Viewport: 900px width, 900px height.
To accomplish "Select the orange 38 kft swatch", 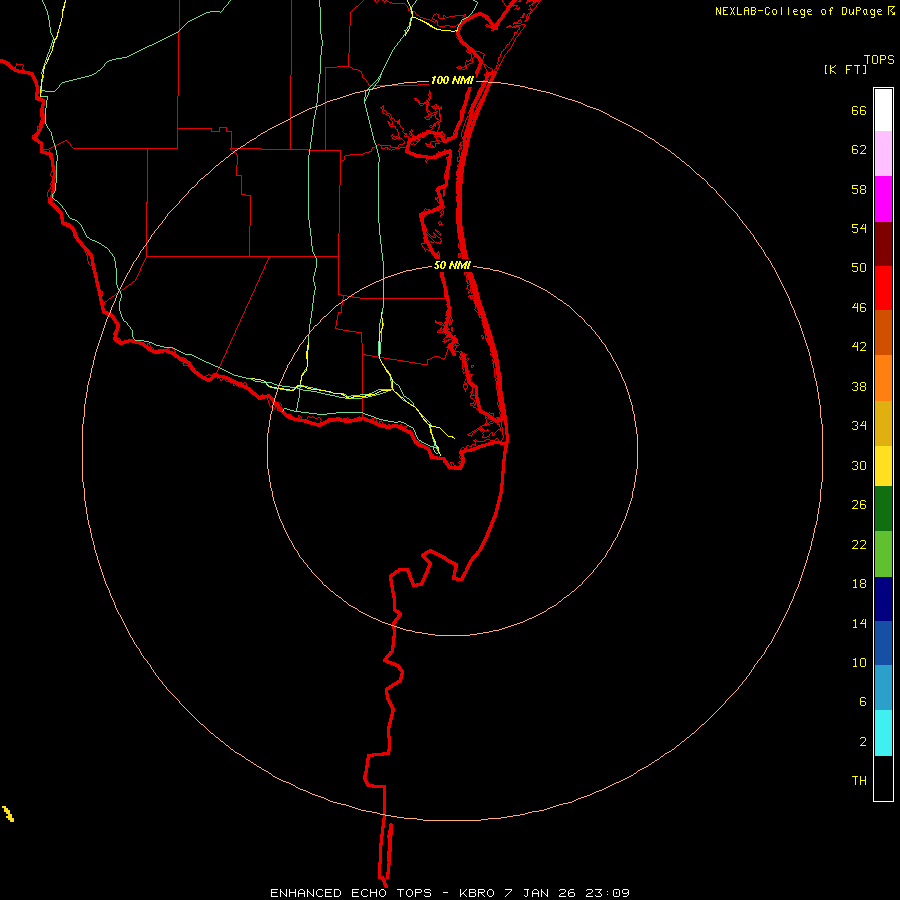I will tap(883, 378).
